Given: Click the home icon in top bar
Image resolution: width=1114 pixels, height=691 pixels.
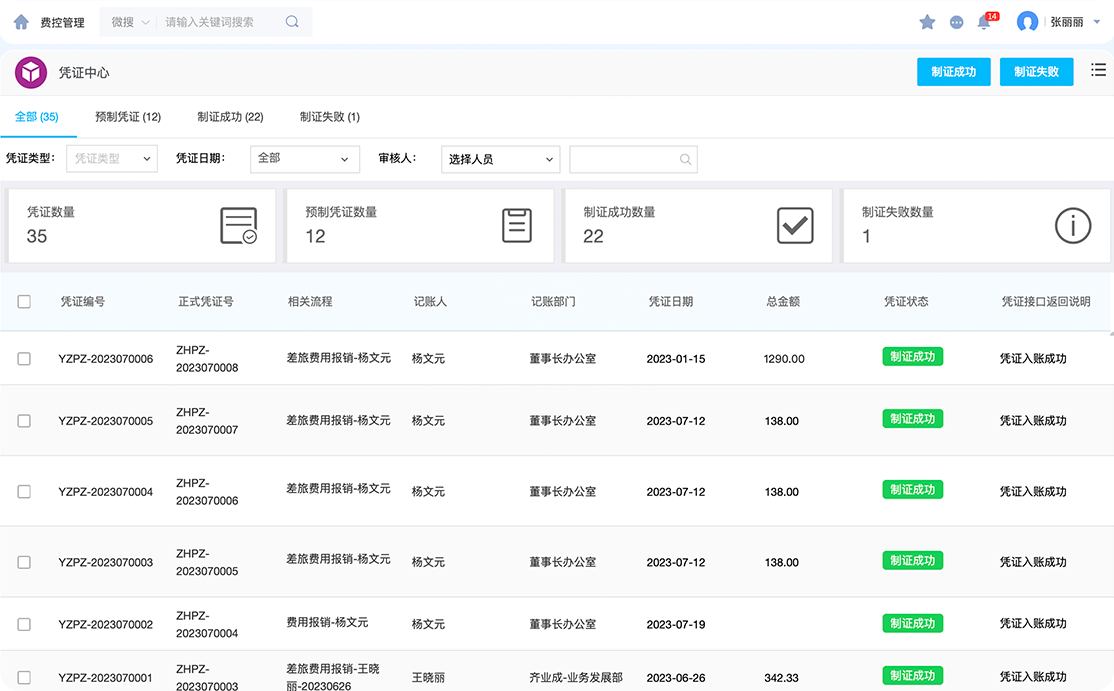Looking at the screenshot, I should tap(21, 22).
